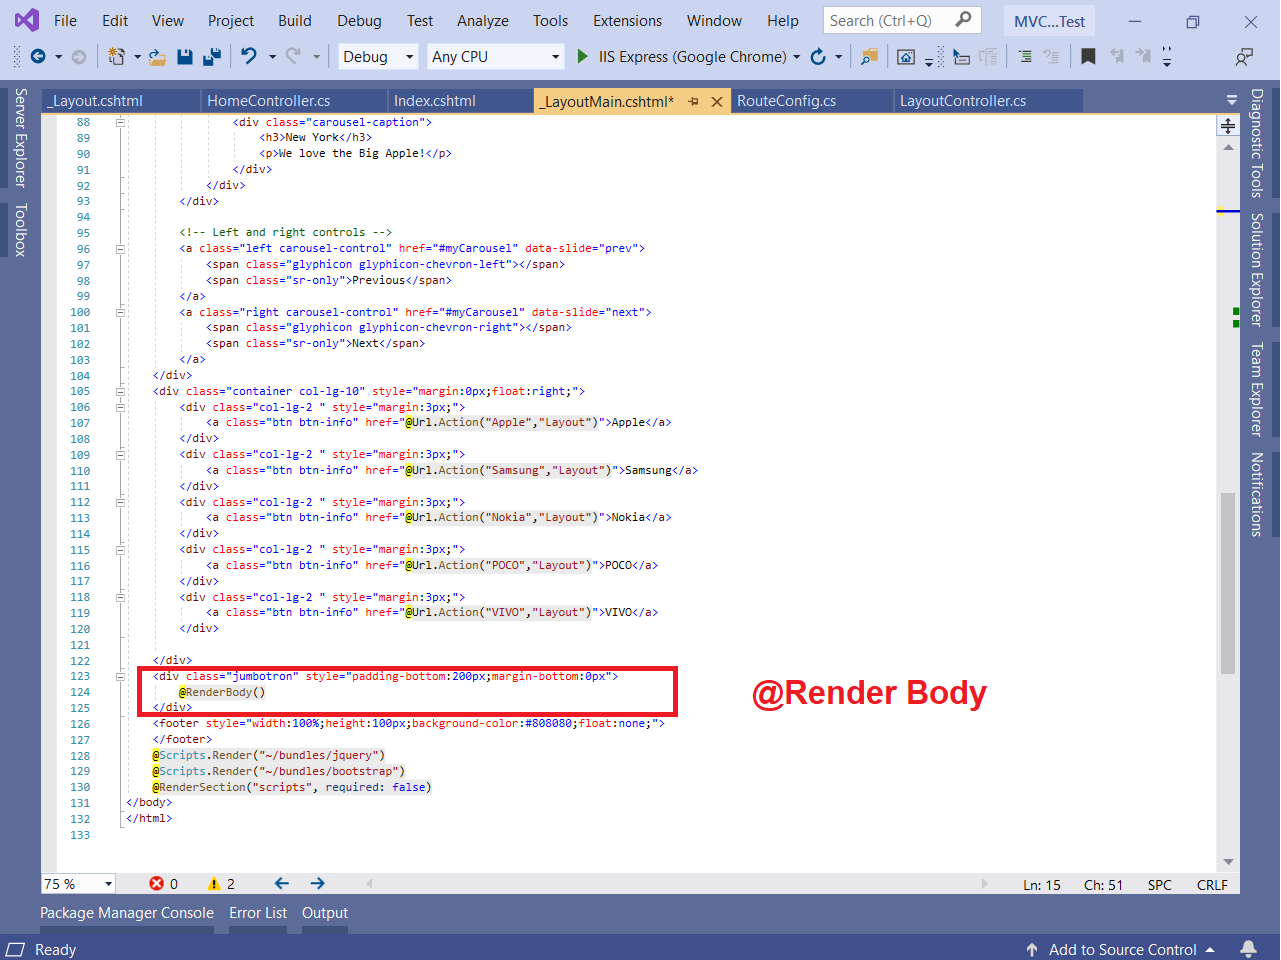Open the Package Manager Console
Viewport: 1281px width, 960px height.
126,913
